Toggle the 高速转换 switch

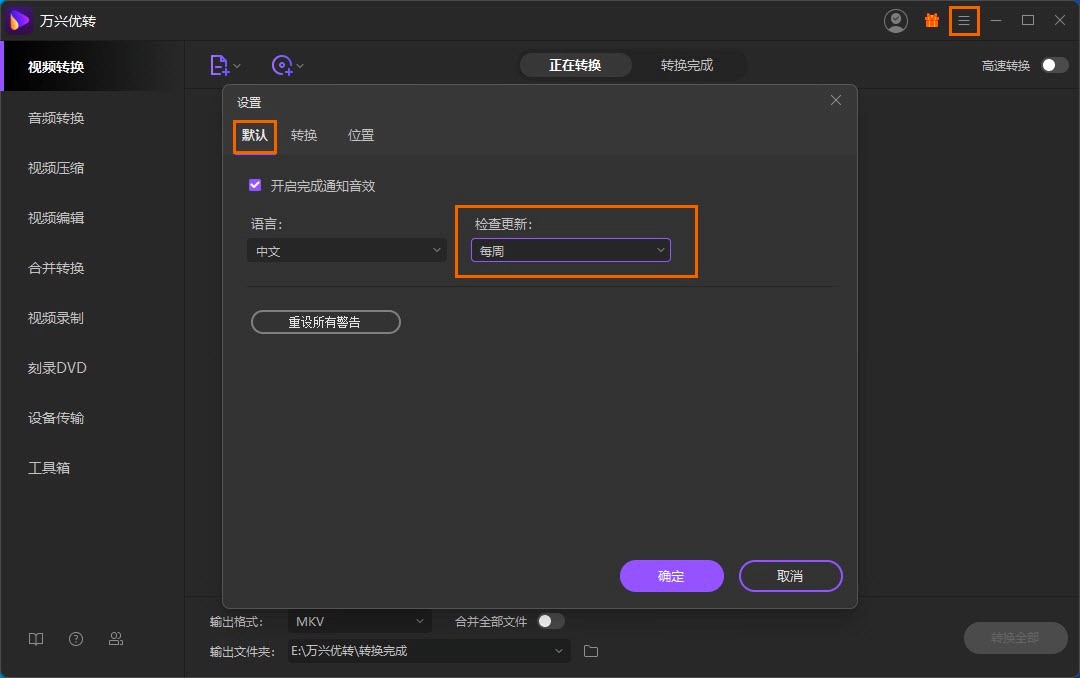coord(1054,66)
